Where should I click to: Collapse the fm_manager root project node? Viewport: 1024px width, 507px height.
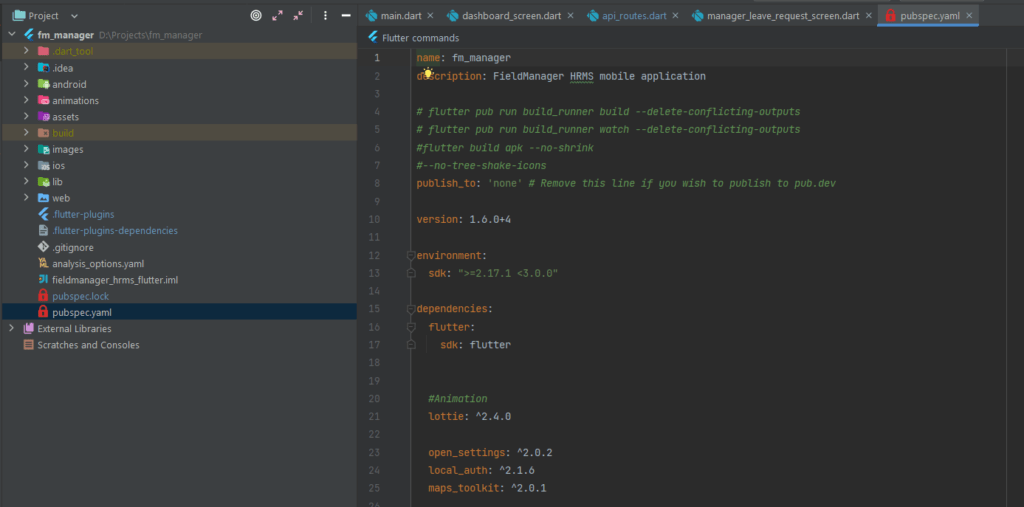tap(12, 35)
